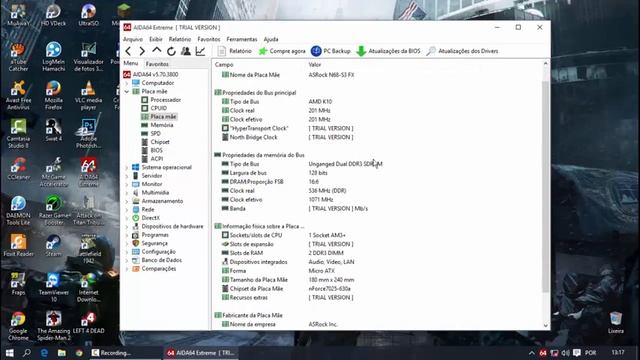The image size is (640, 360).
Task: Open Google Chrome desktop icon
Action: pyautogui.click(x=18, y=326)
